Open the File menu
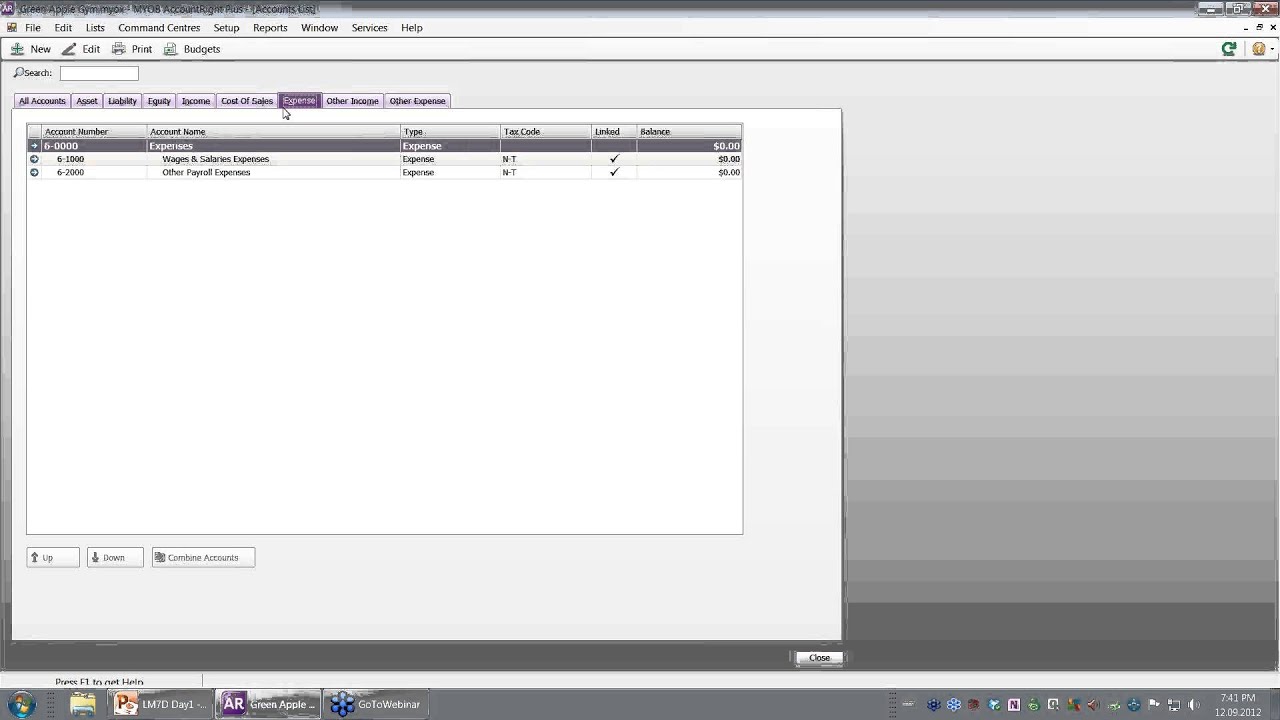The image size is (1280, 720). pyautogui.click(x=33, y=28)
